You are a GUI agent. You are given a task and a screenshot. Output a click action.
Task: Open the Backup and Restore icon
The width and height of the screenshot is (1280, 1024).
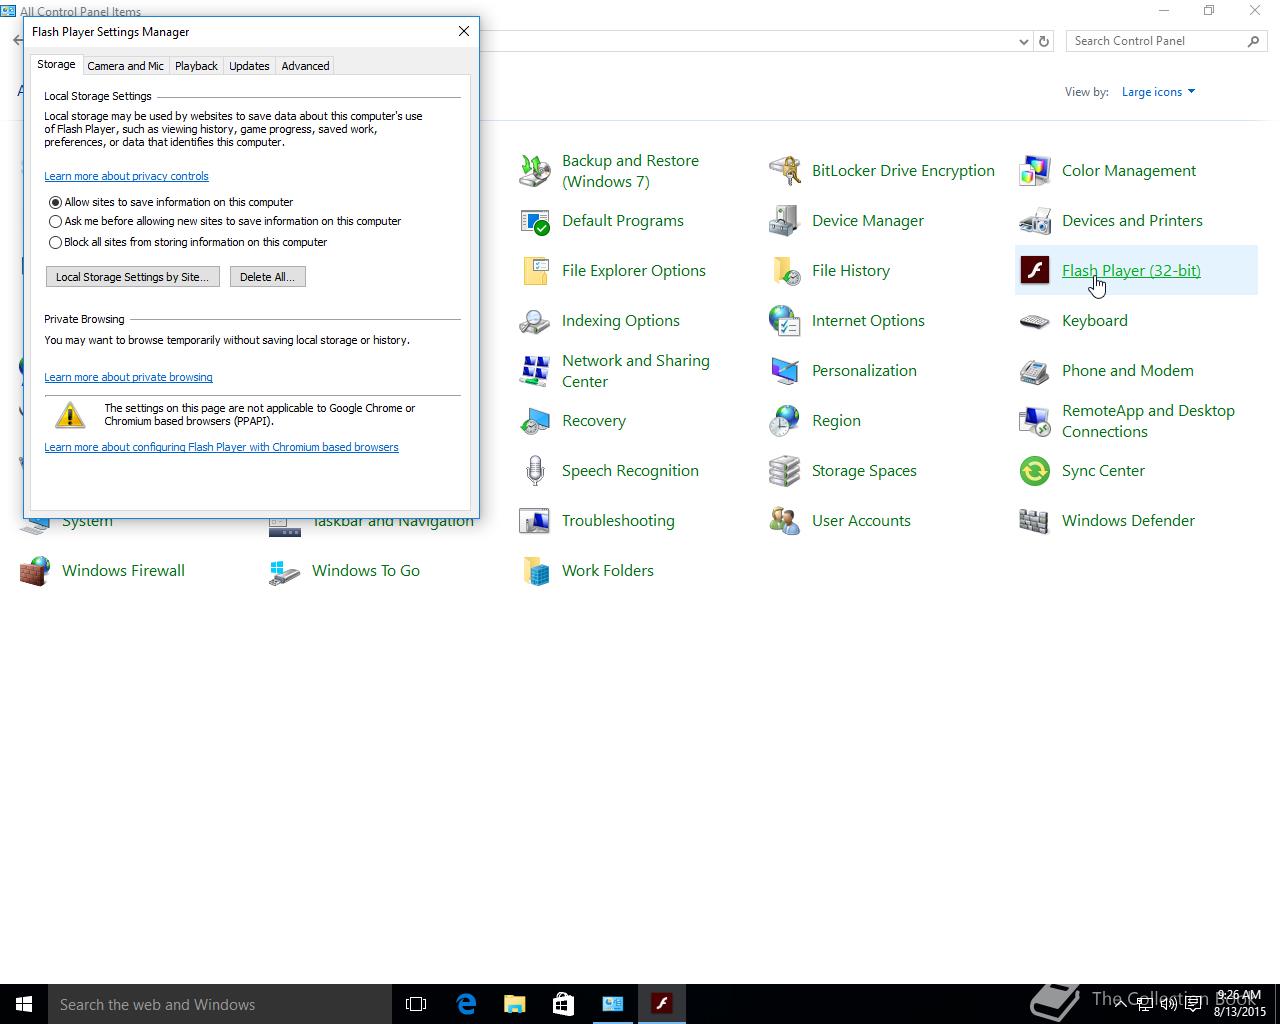pyautogui.click(x=535, y=171)
